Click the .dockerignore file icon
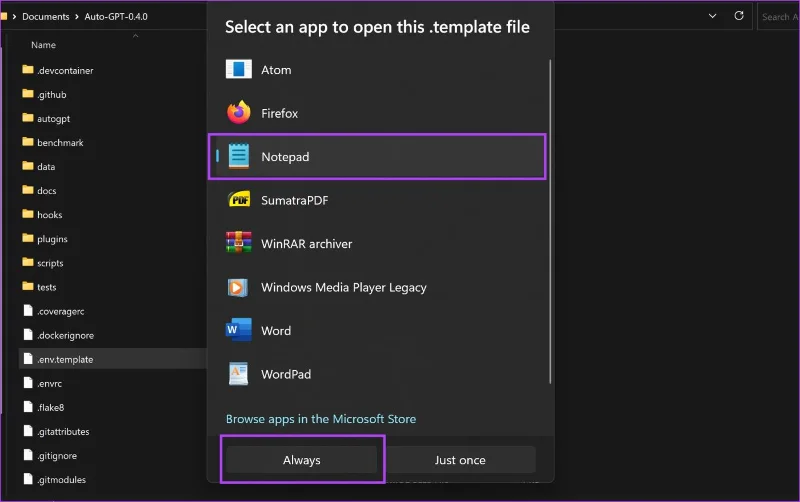Viewport: 800px width, 502px height. point(29,334)
